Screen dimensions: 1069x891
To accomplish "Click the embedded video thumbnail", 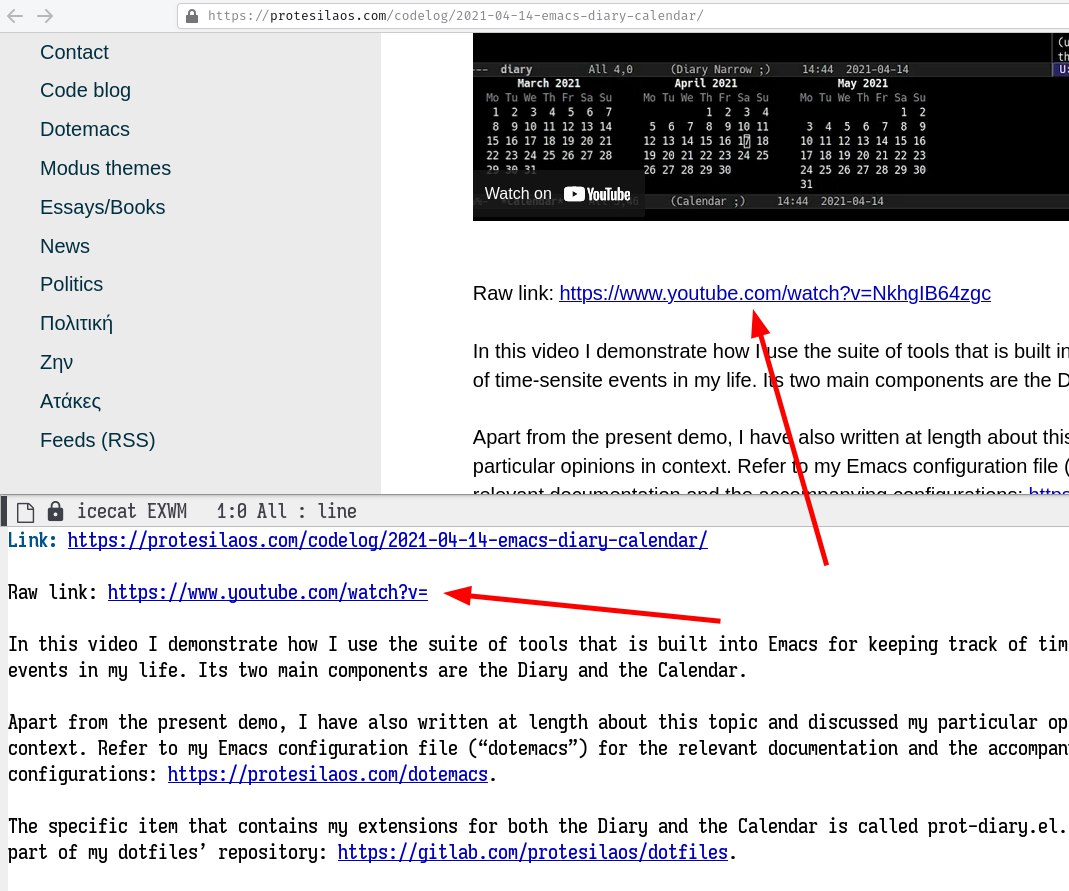I will (x=770, y=127).
